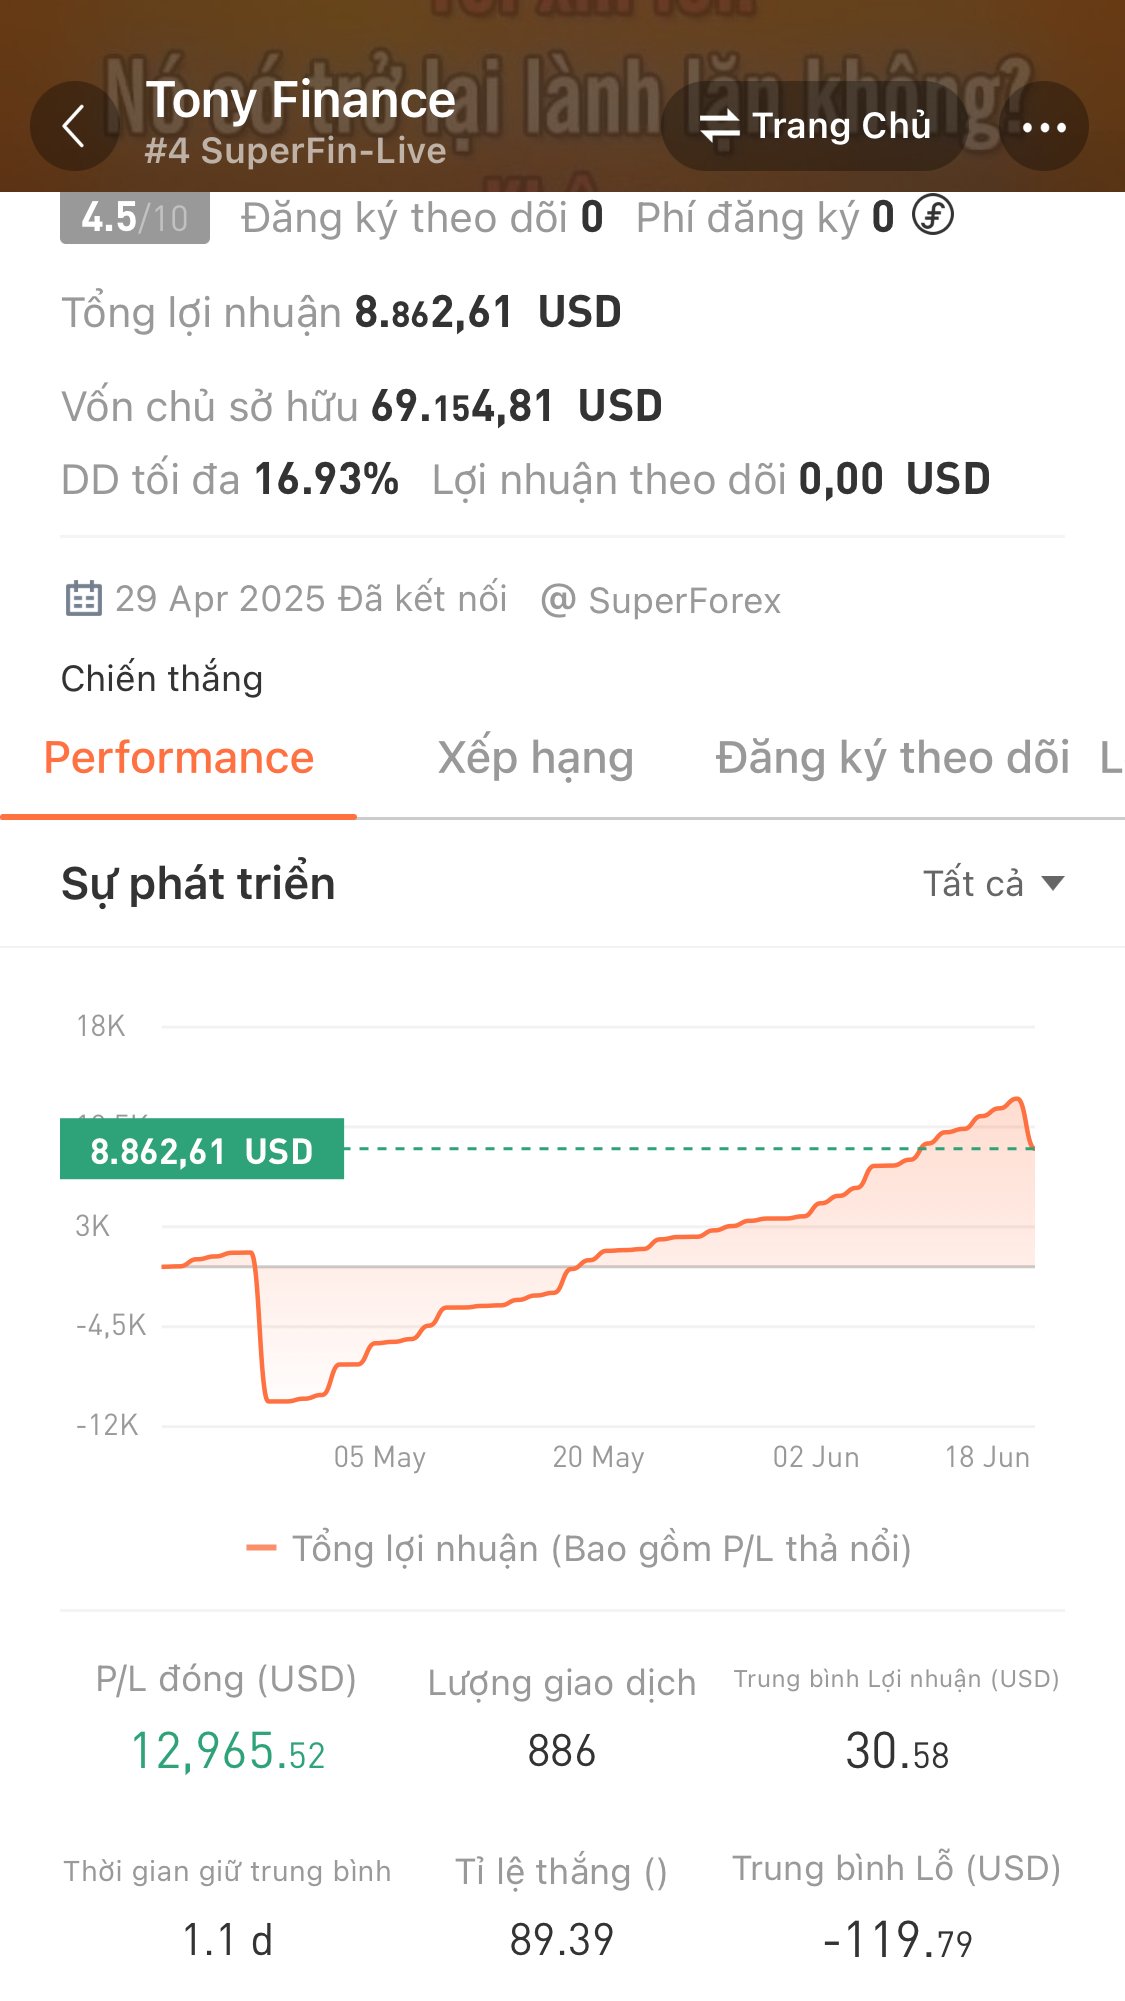1125x2001 pixels.
Task: Open the Tất cả time range dropdown
Action: point(993,884)
